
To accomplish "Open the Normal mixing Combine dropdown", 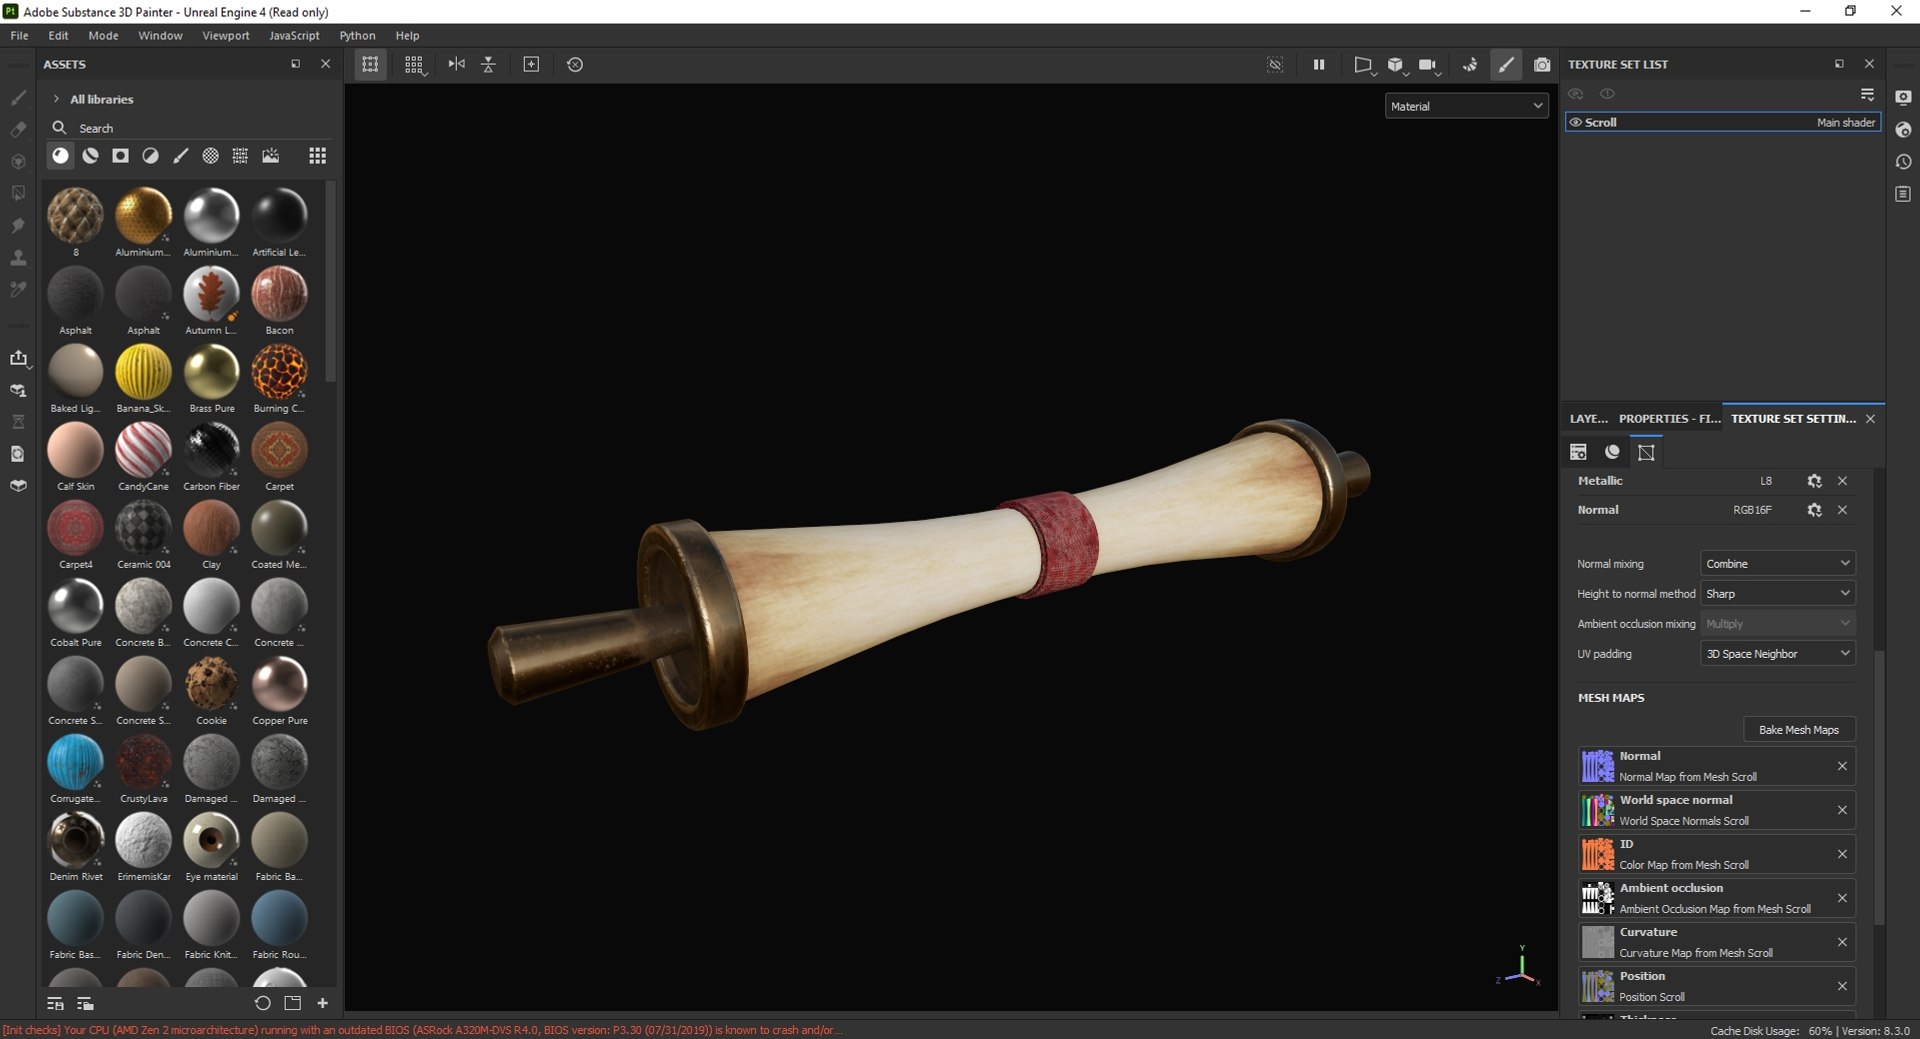I will coord(1777,564).
